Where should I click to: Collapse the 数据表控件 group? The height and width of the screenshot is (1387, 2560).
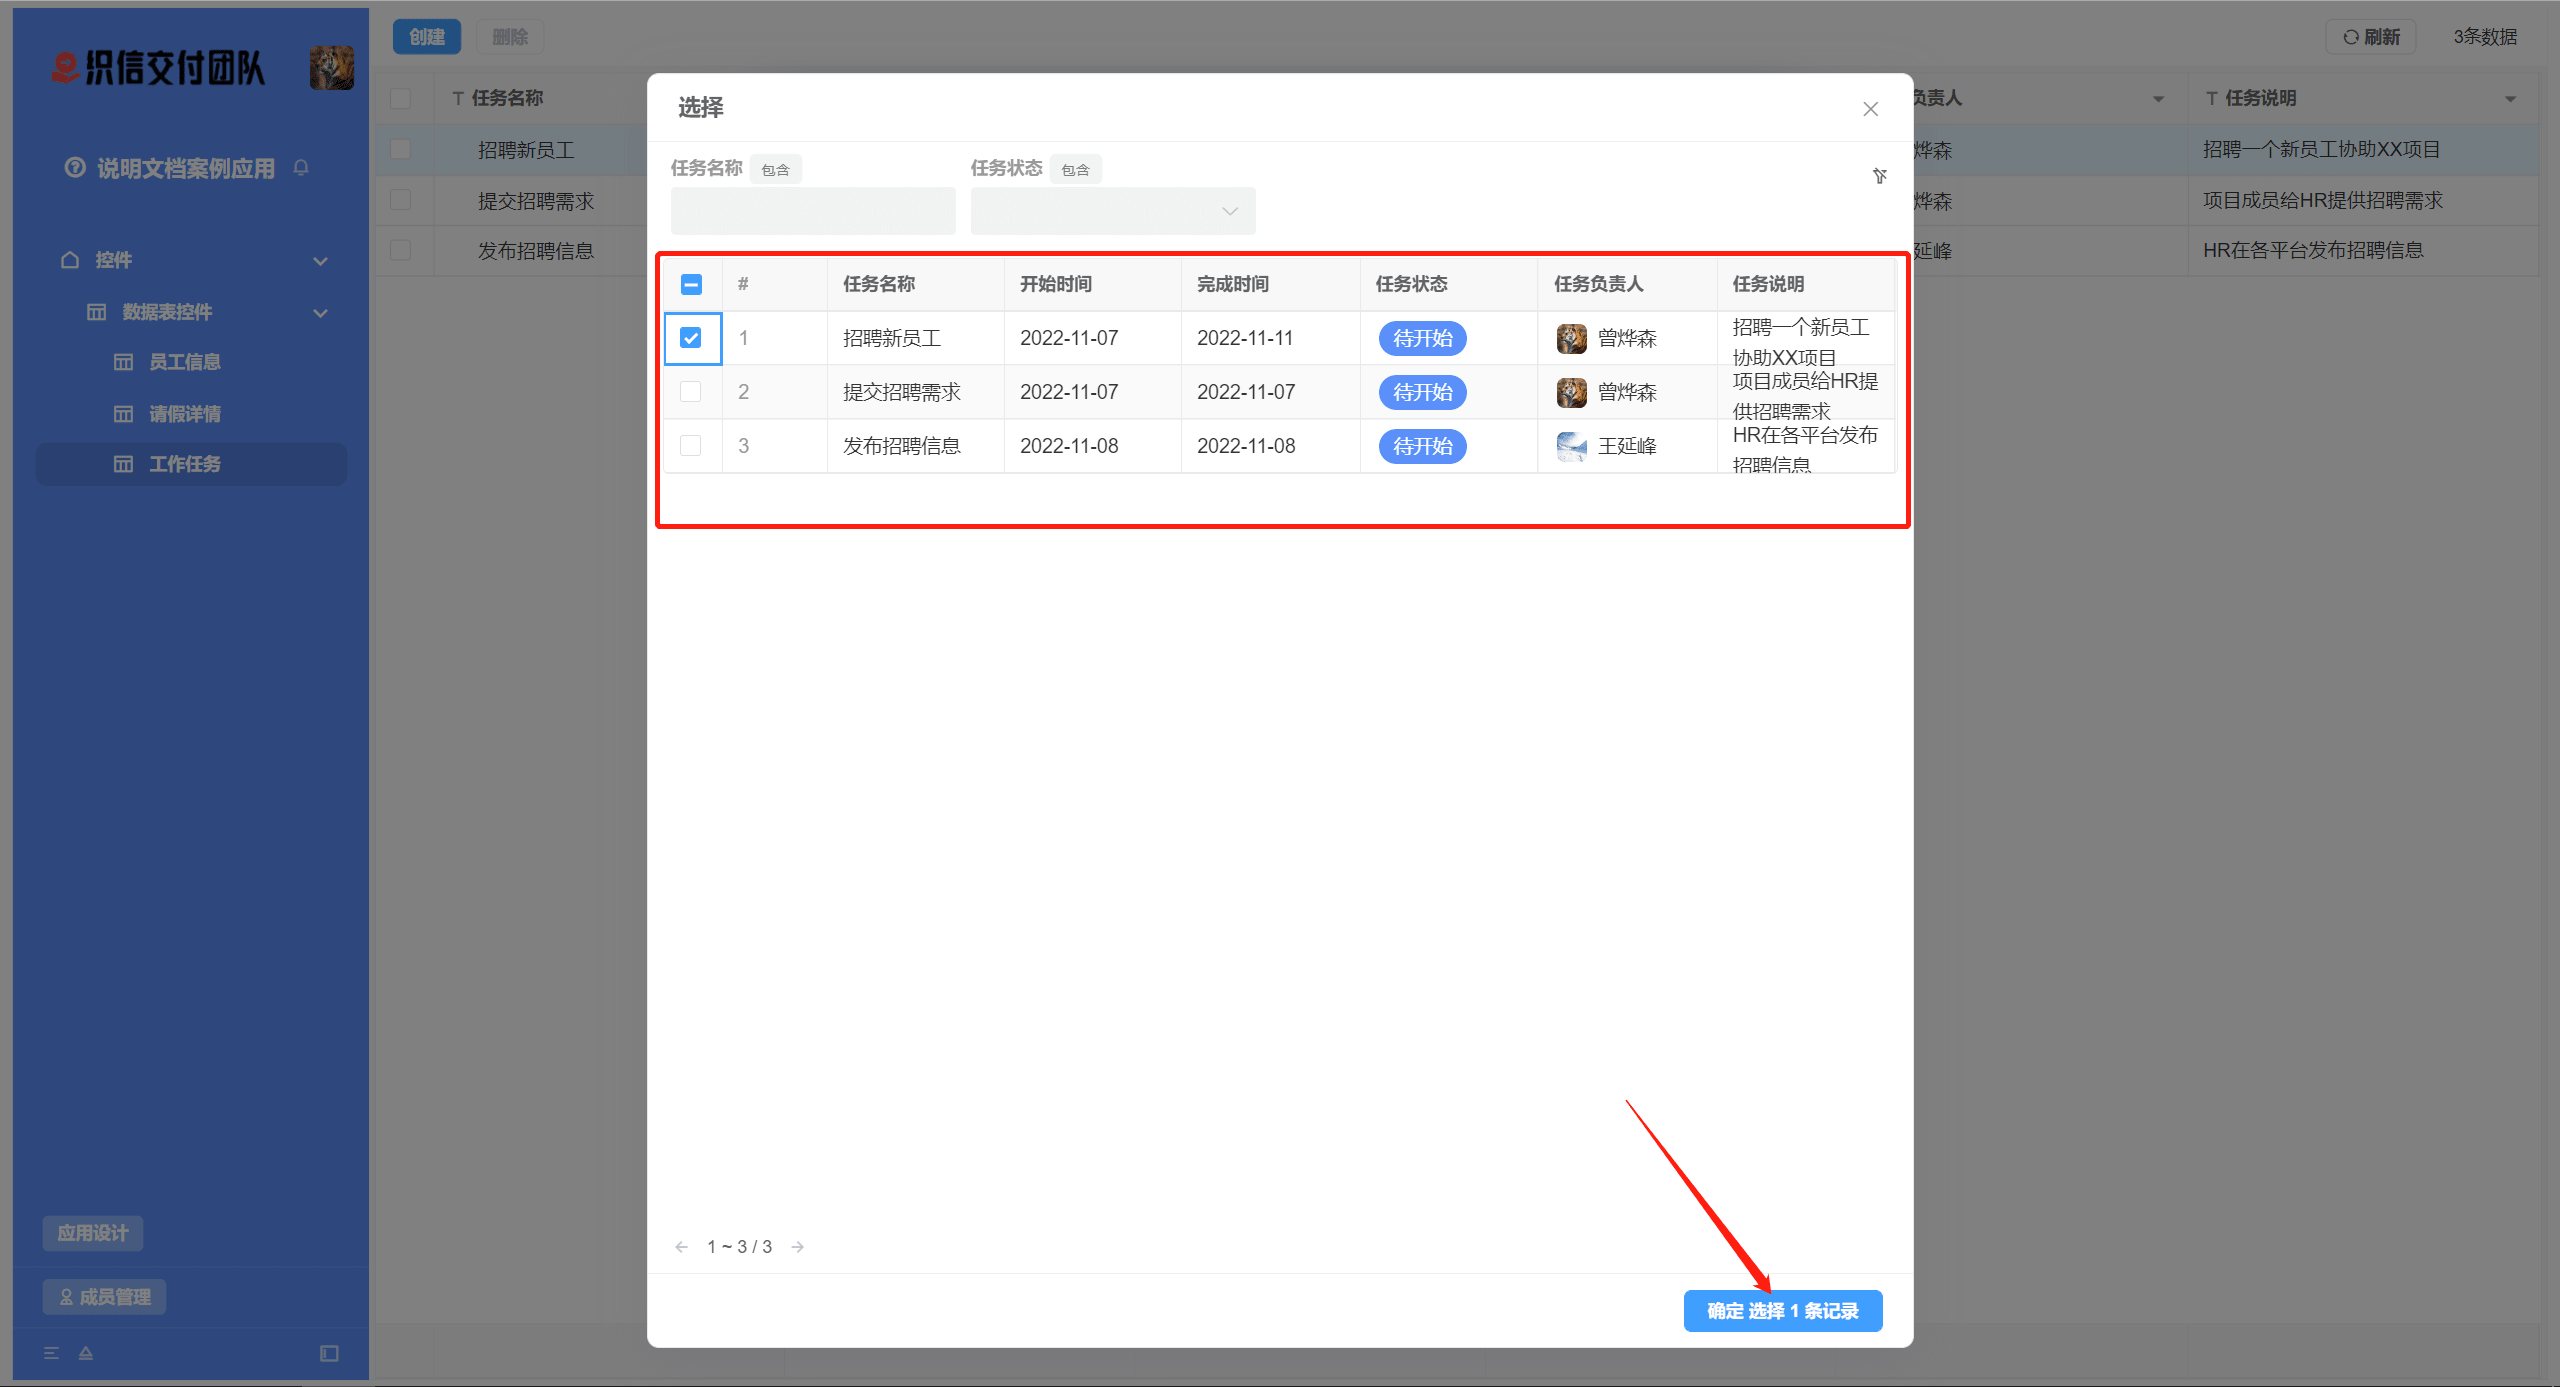(x=320, y=312)
